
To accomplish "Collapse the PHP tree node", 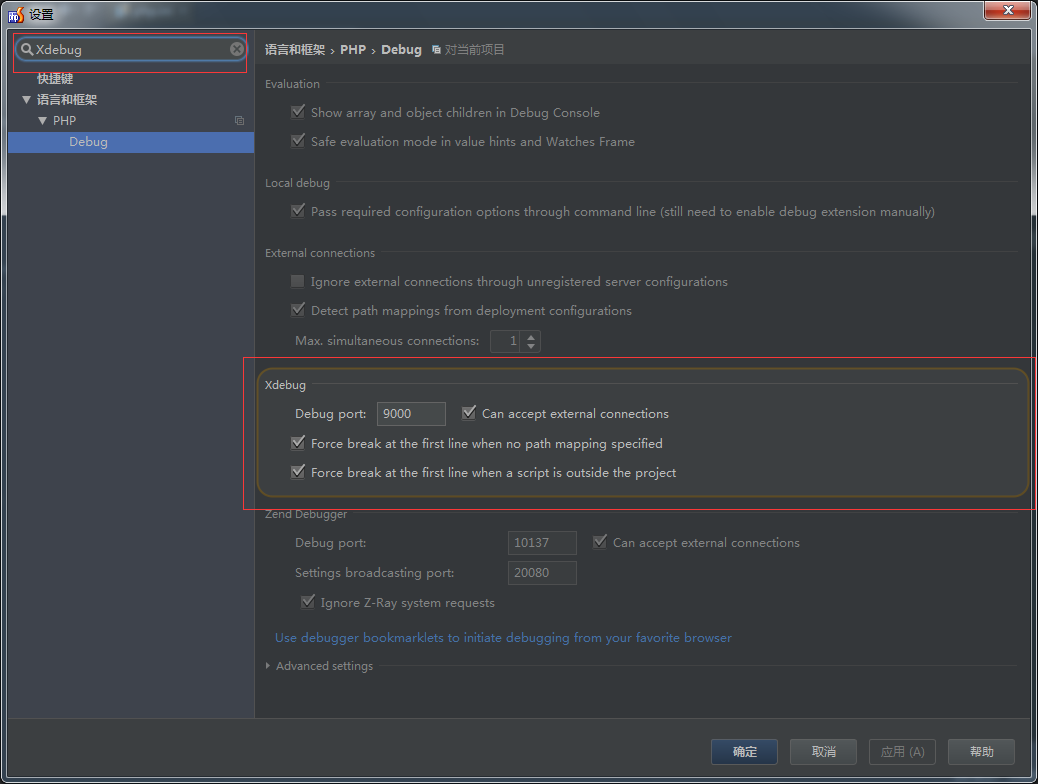I will tap(43, 121).
